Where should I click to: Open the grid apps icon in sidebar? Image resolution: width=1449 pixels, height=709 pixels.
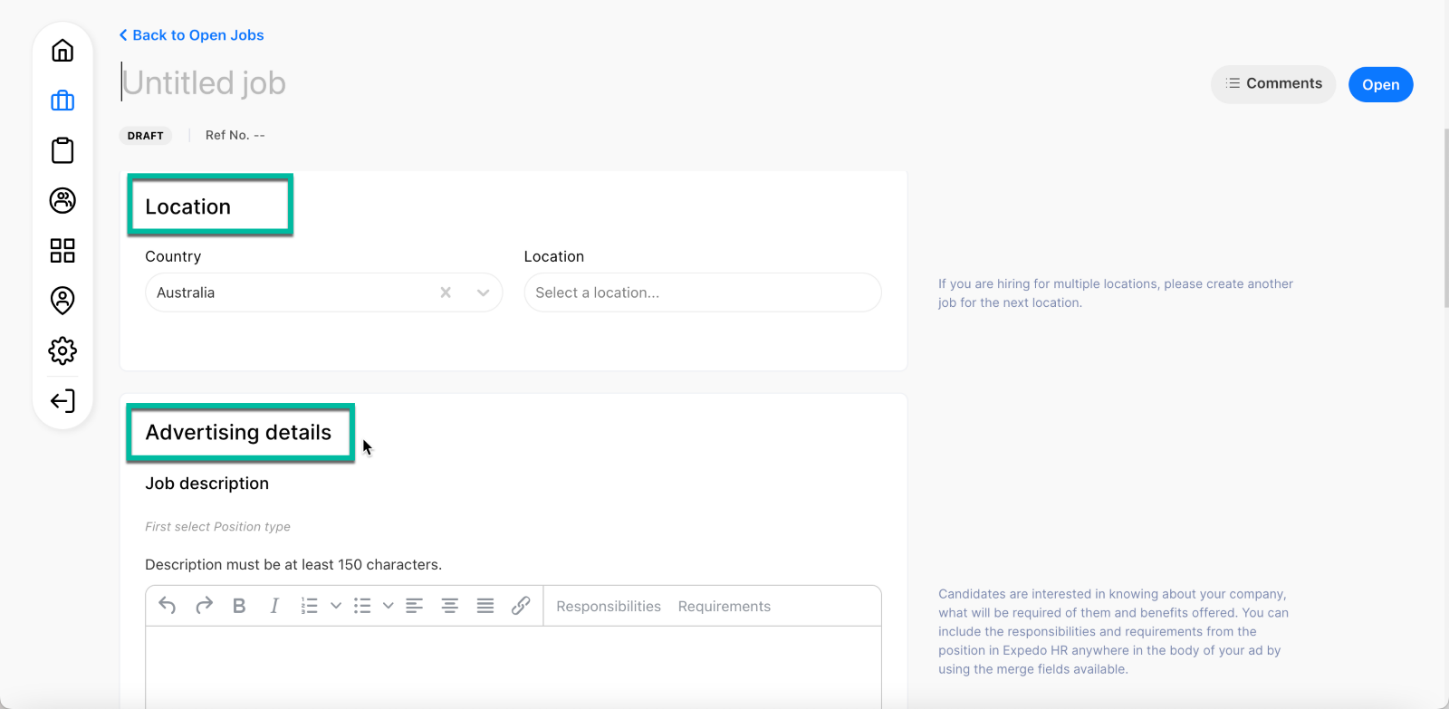coord(62,251)
